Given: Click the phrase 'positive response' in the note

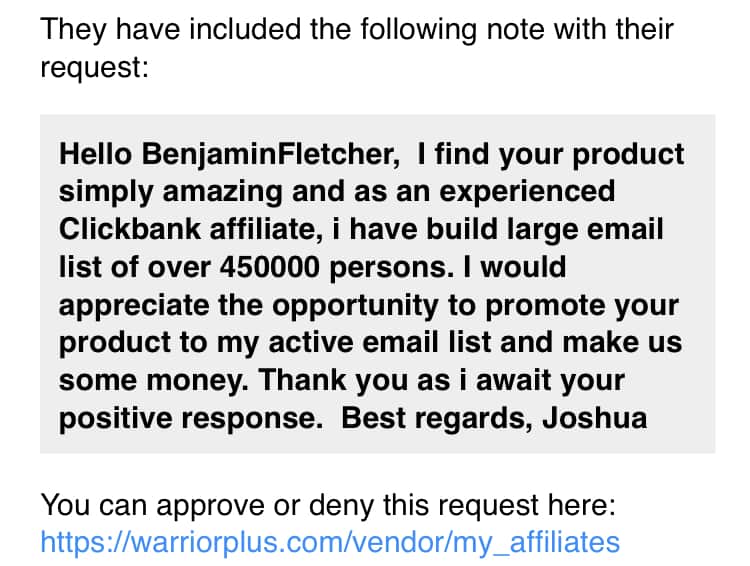Looking at the screenshot, I should click(x=191, y=419).
